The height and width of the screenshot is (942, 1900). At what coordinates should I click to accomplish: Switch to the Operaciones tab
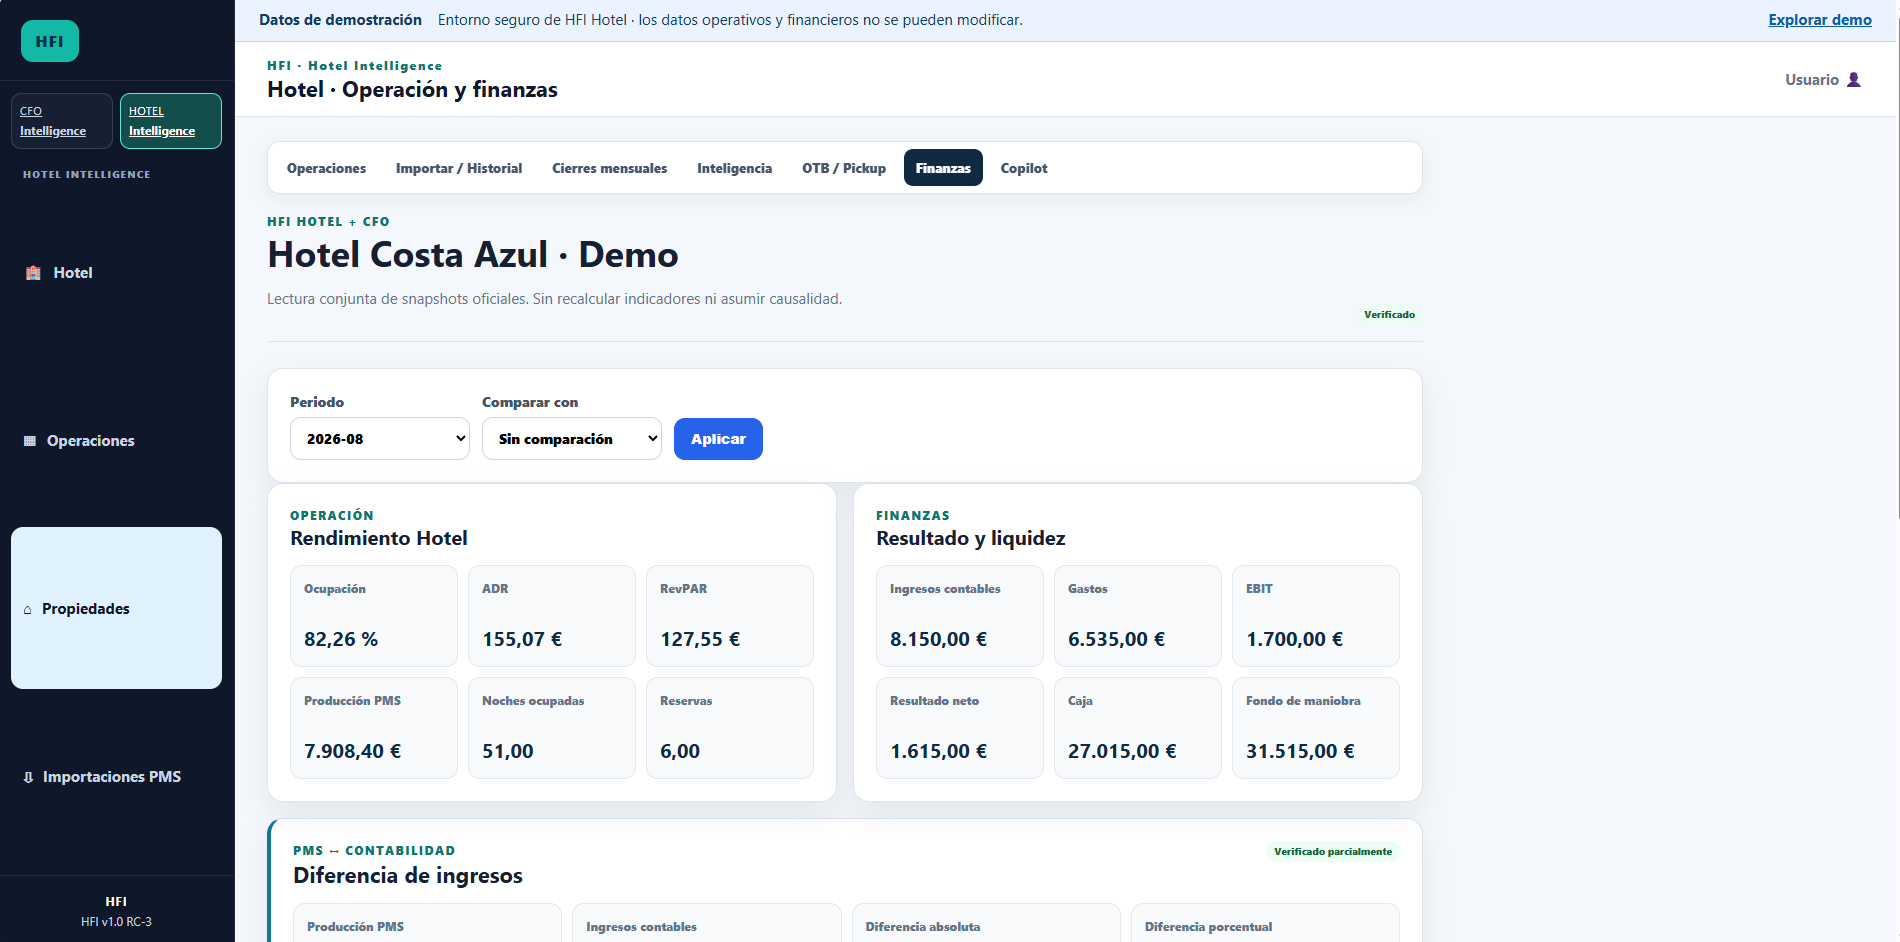[x=326, y=168]
